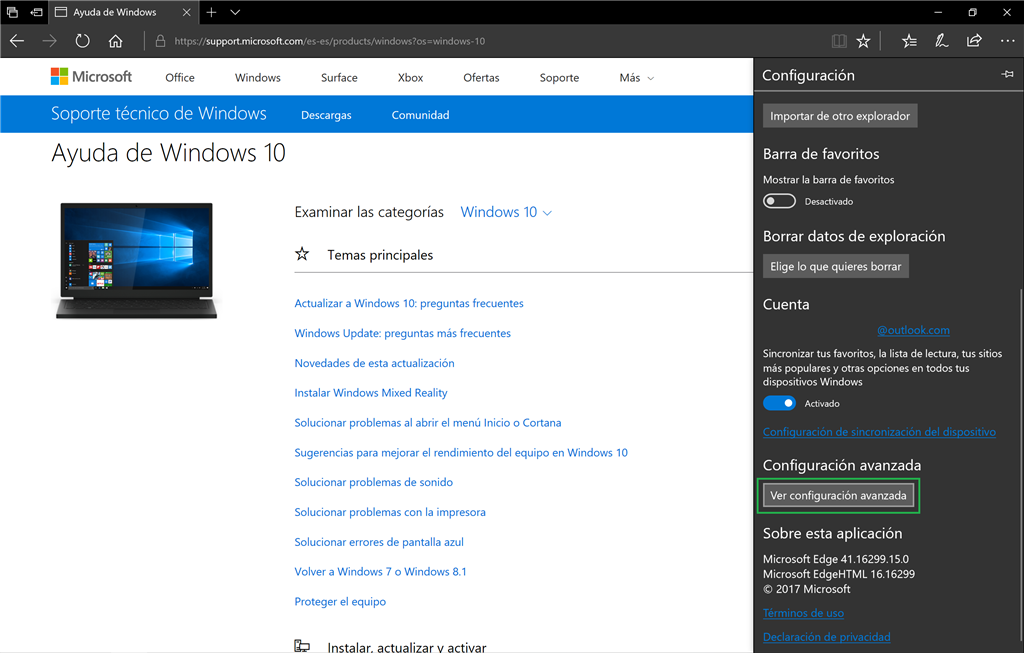
Task: Open Declaración de privacidad link
Action: click(x=826, y=637)
